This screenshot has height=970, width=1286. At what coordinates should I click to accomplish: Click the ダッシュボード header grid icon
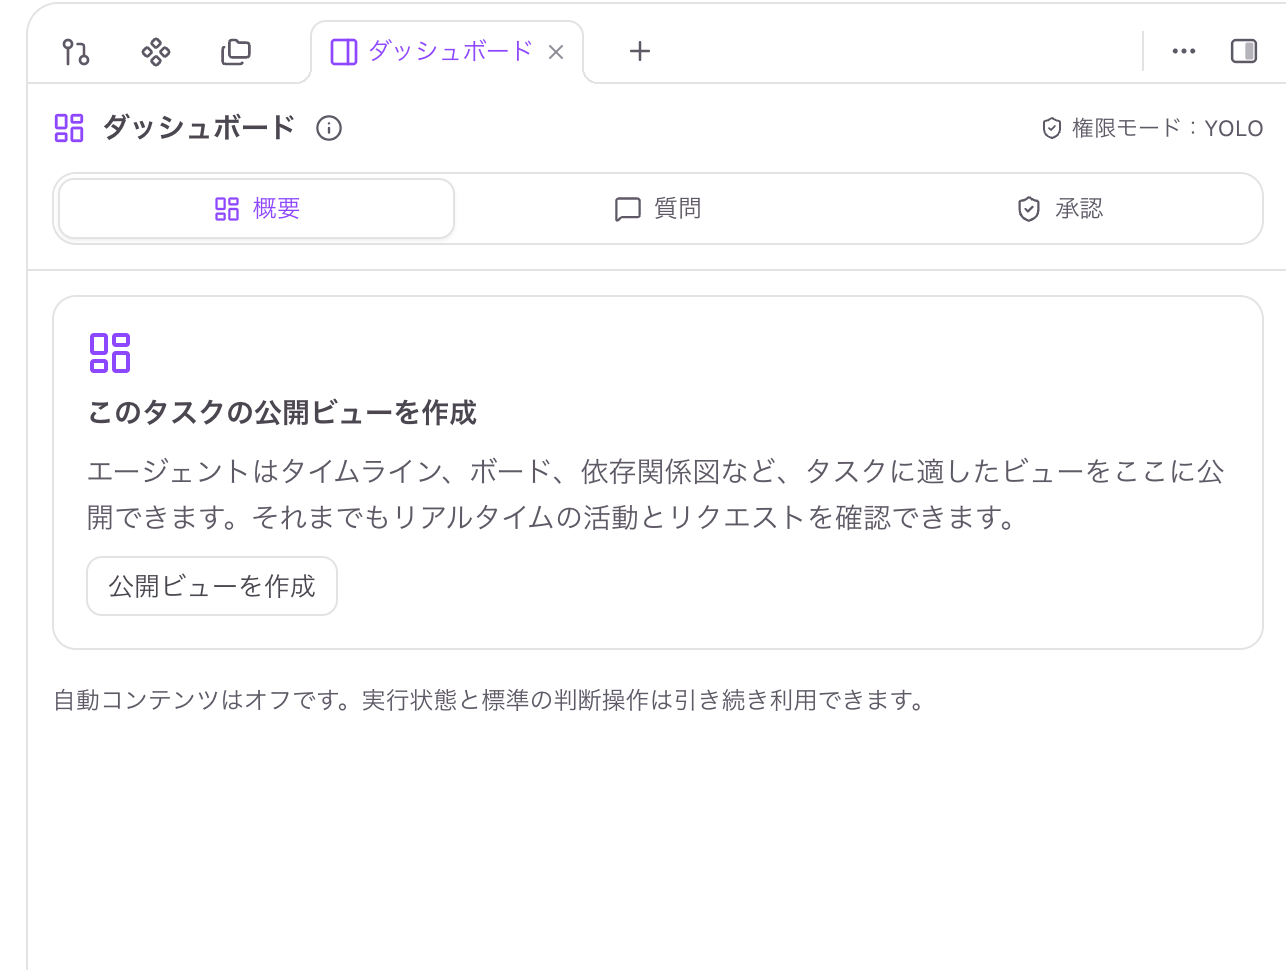[69, 128]
